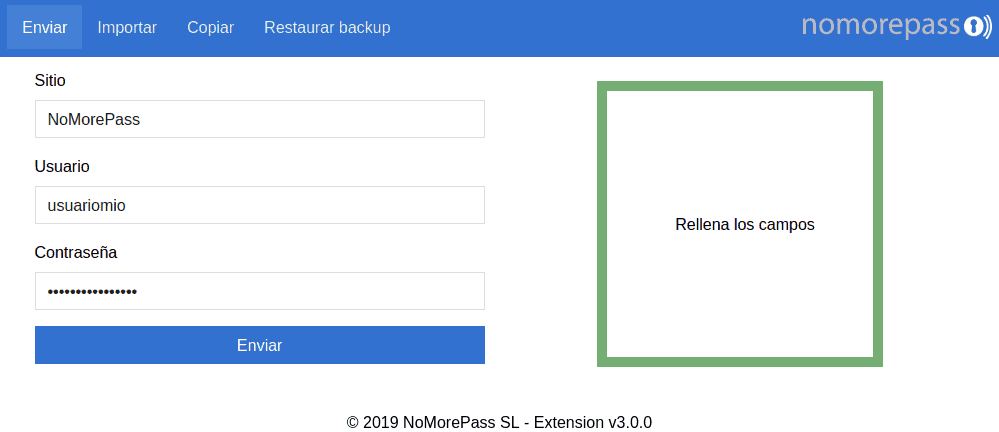Click the Sitio field label

50,80
